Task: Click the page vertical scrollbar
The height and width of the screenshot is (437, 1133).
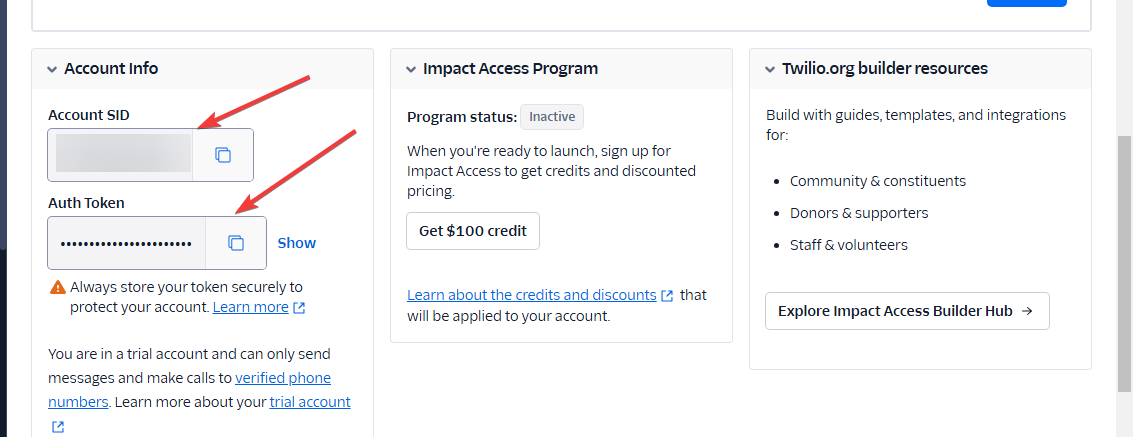Action: pyautogui.click(x=1124, y=264)
